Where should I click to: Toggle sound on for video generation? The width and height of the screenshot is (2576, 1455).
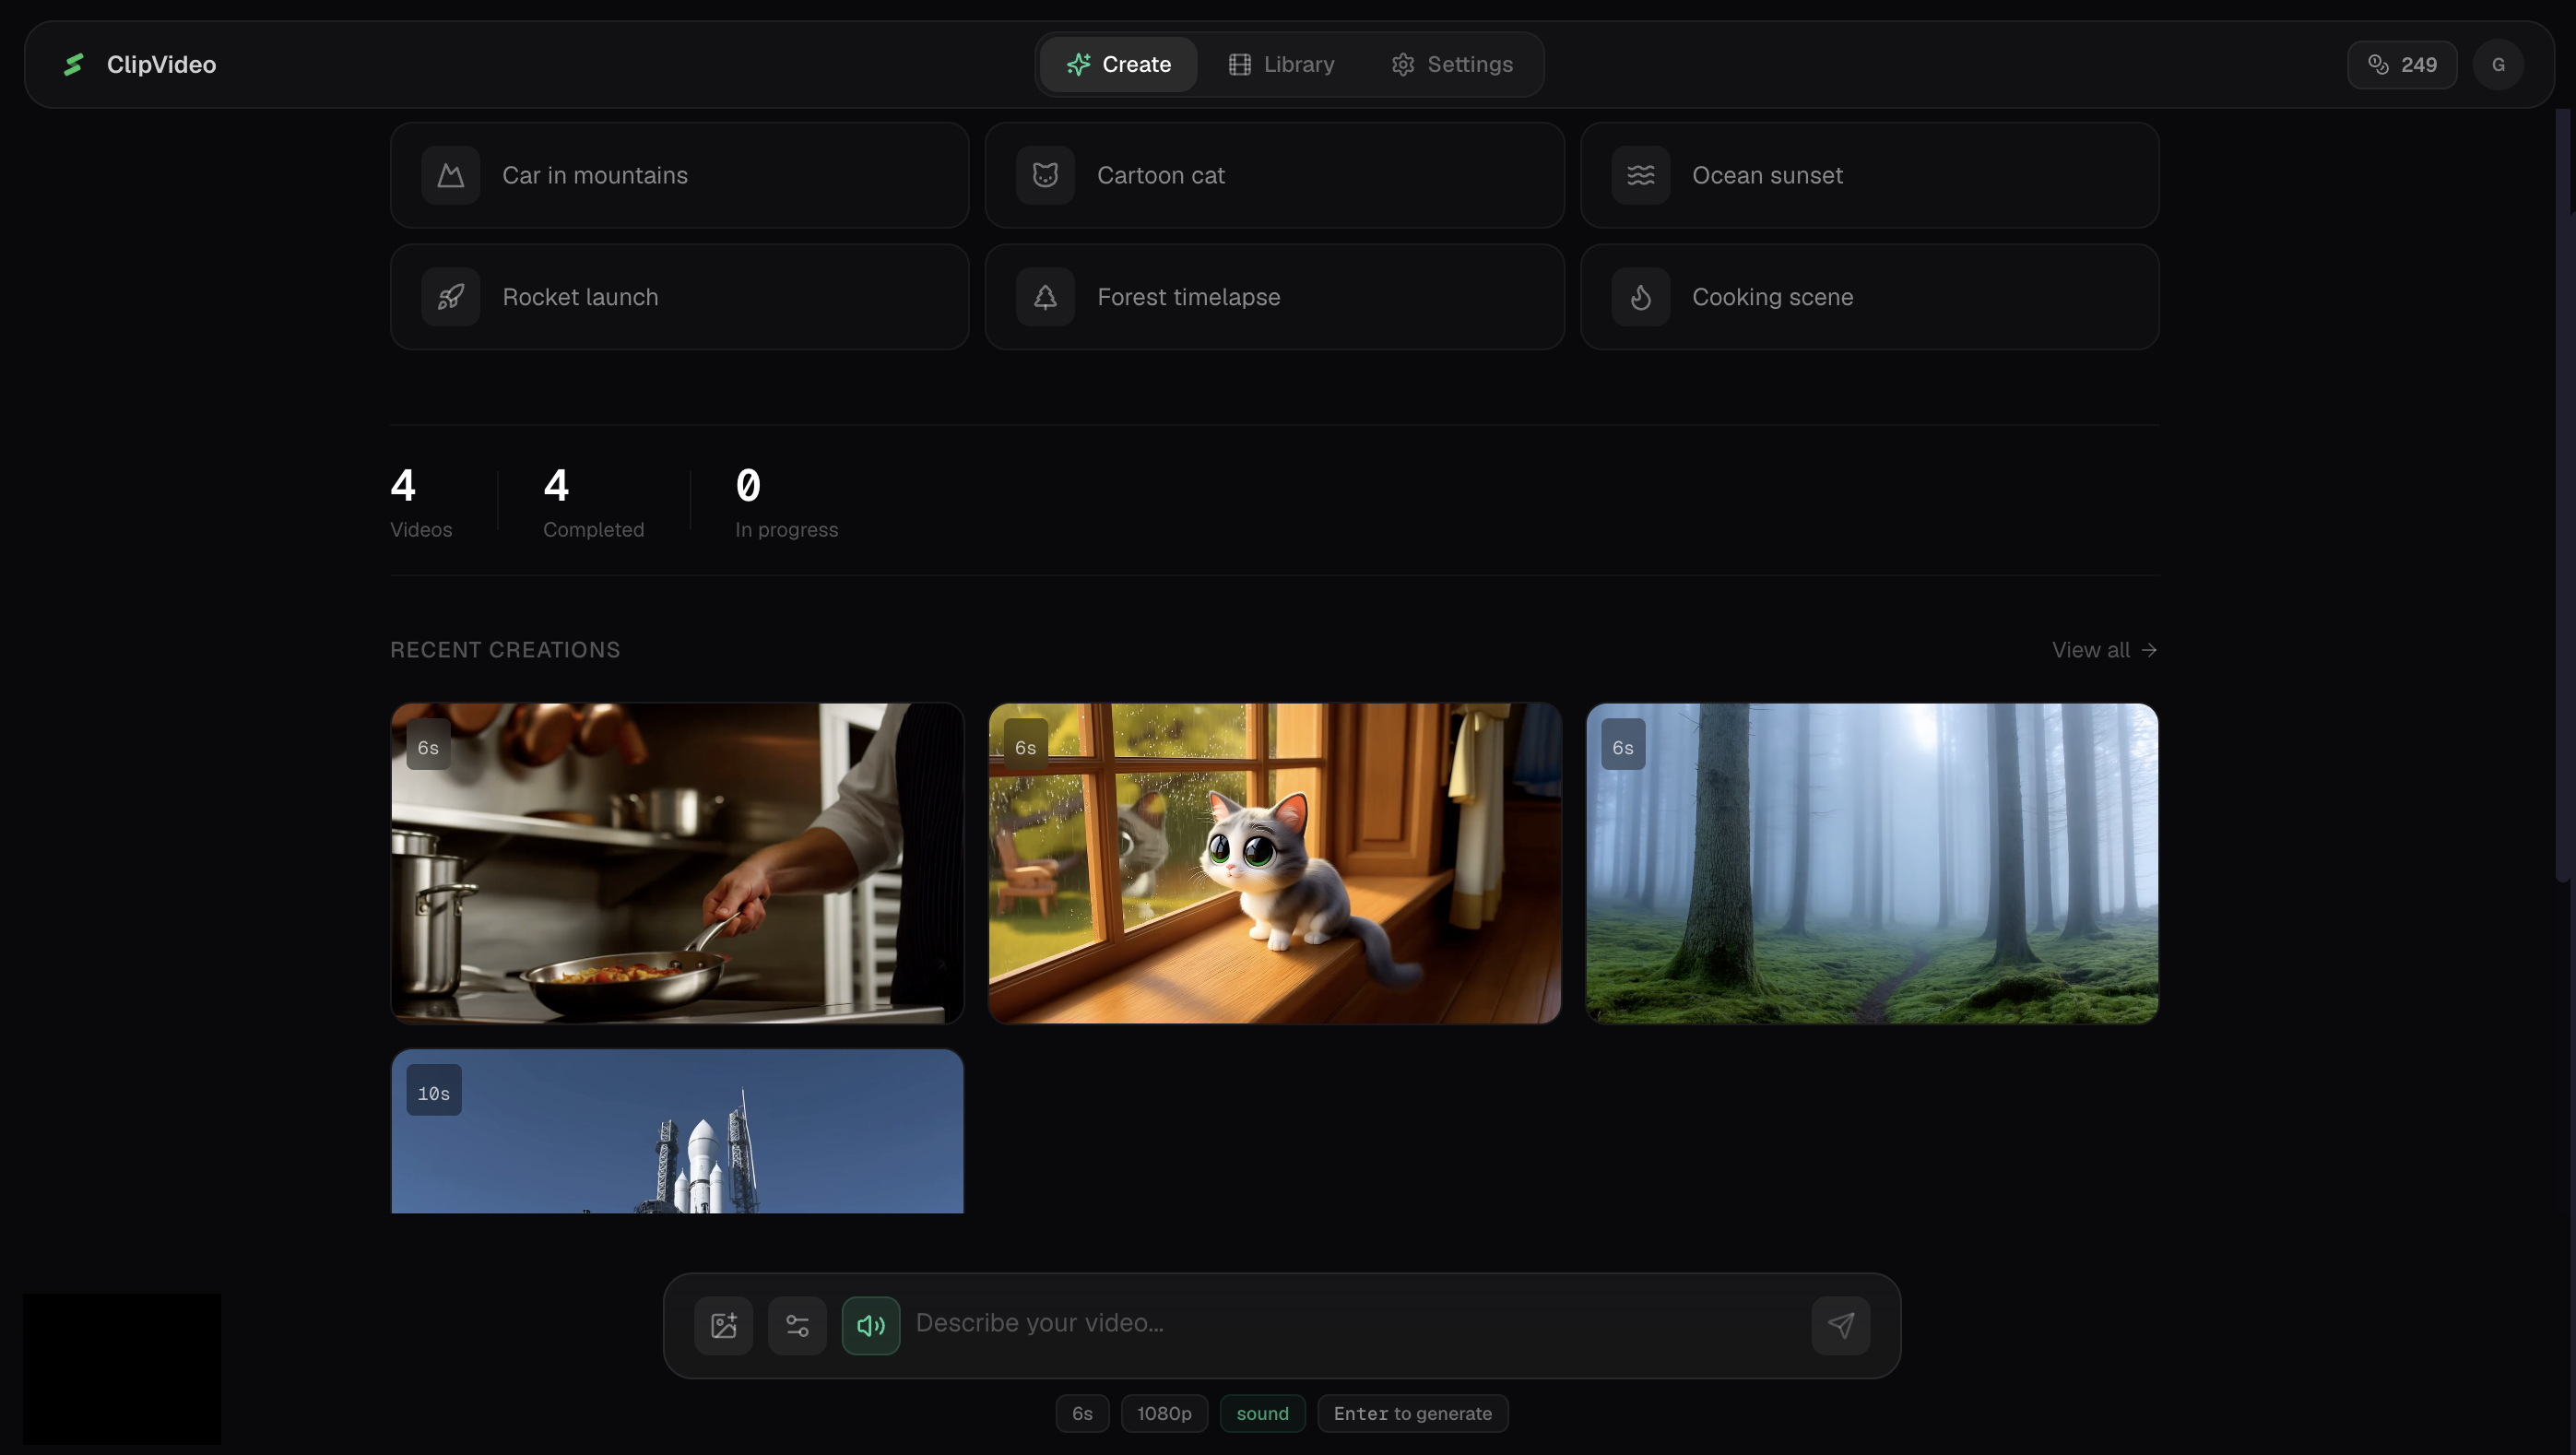tap(1262, 1413)
